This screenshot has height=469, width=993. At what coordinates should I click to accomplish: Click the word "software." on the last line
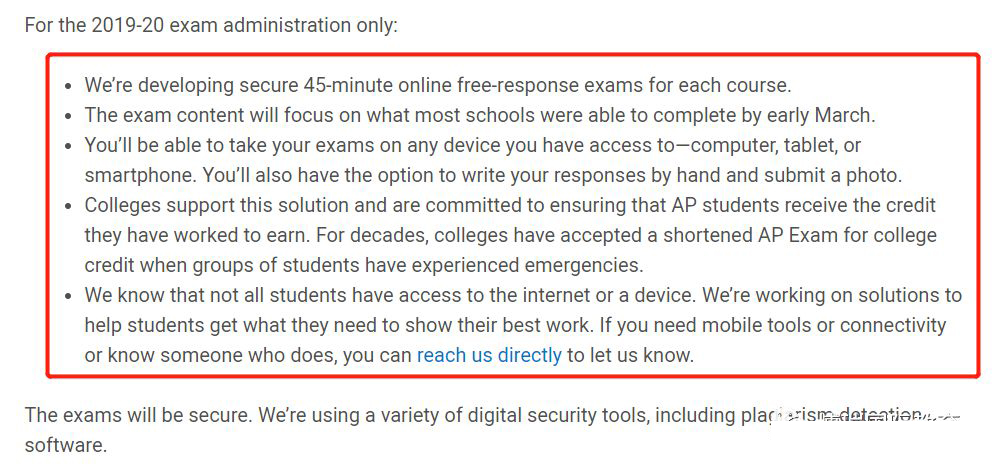66,444
